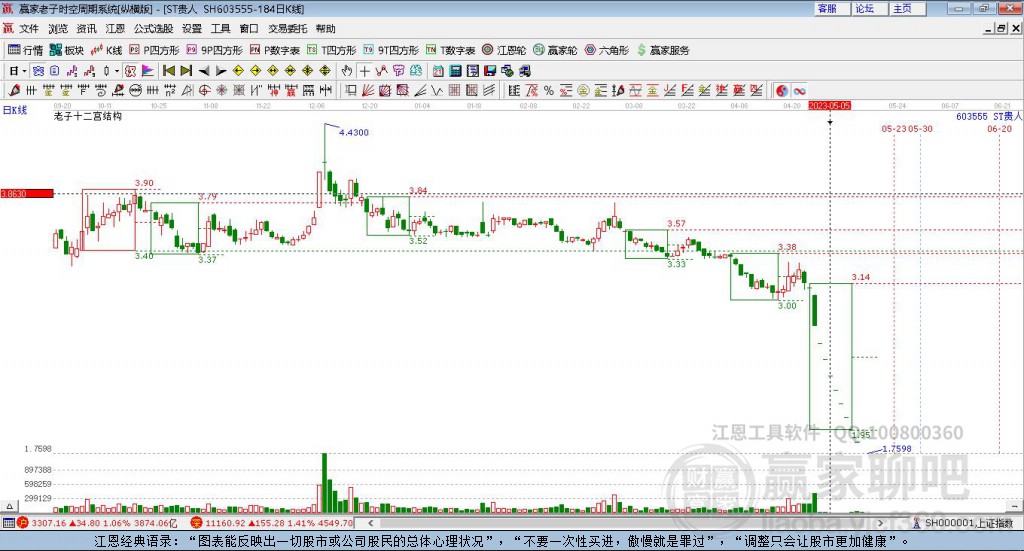Open the 资讯 menu
Image resolution: width=1024 pixels, height=551 pixels.
pos(86,29)
